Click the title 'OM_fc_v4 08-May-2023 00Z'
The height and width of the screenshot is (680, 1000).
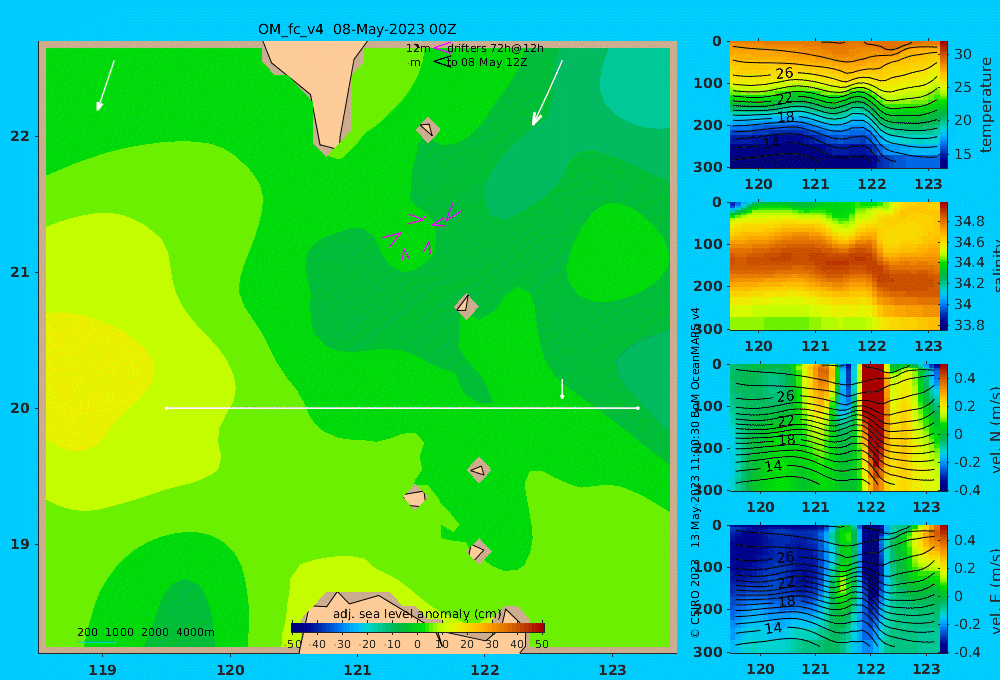tap(357, 29)
